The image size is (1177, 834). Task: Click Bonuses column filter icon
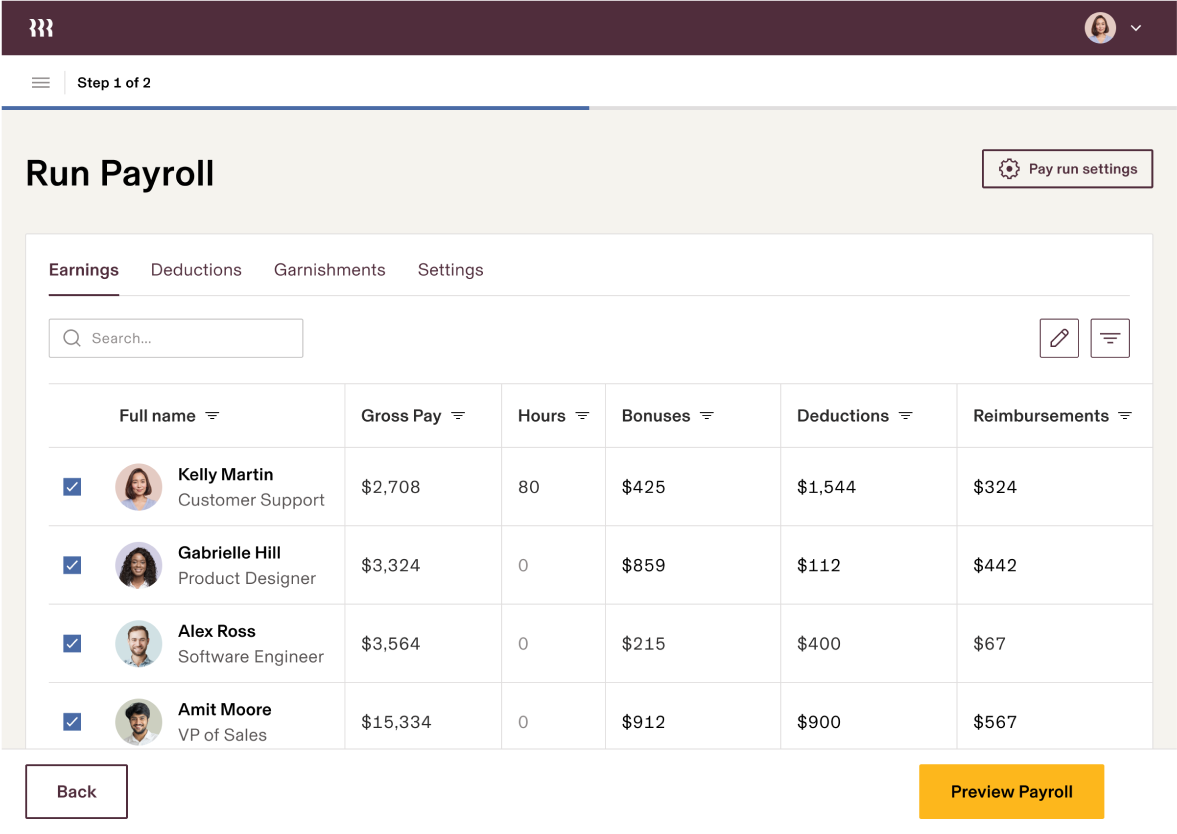click(x=706, y=416)
